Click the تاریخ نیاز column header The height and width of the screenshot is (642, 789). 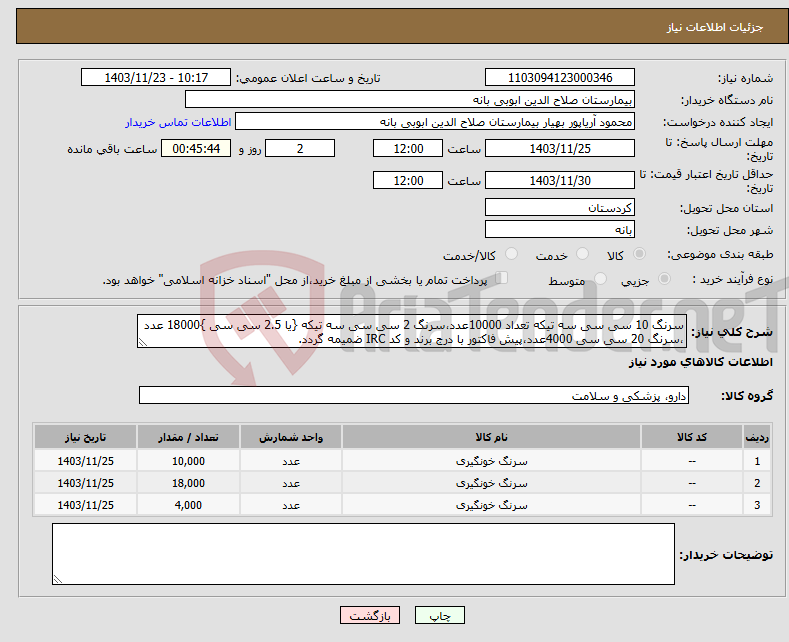86,437
